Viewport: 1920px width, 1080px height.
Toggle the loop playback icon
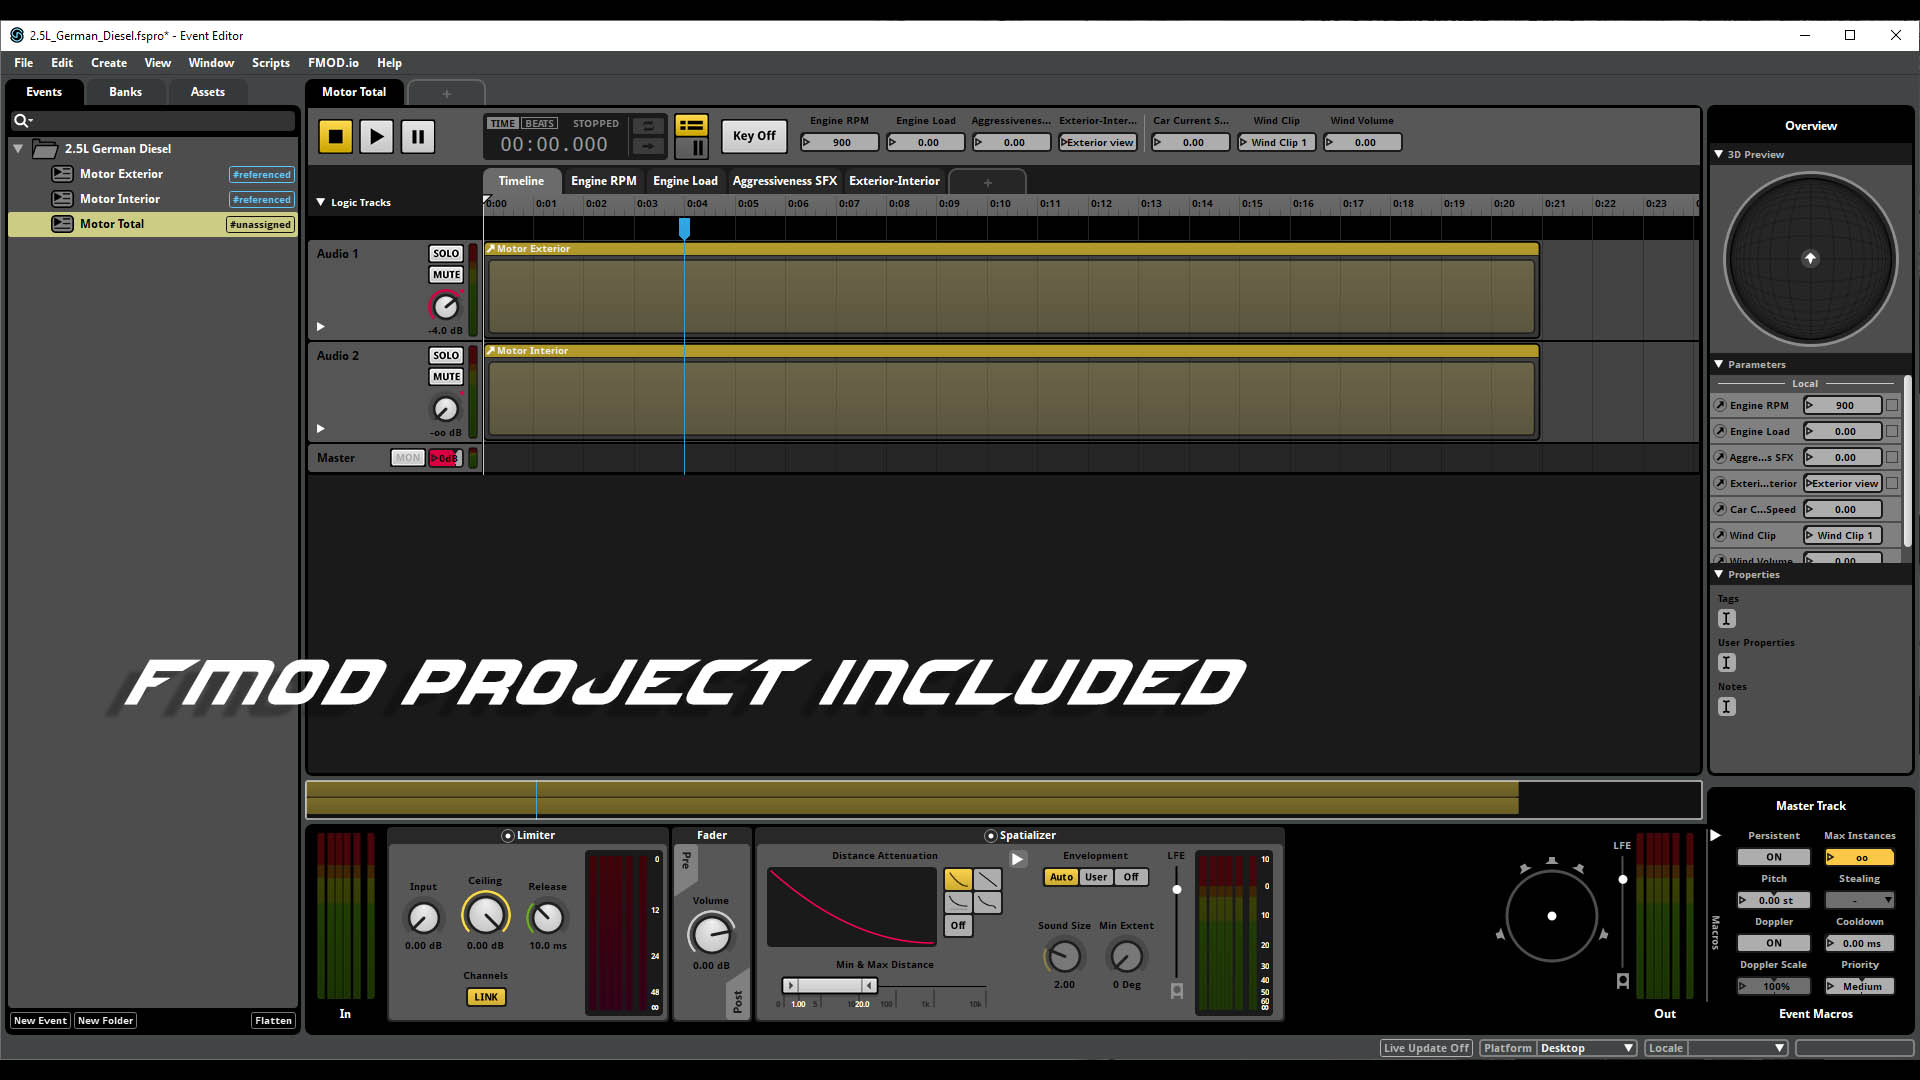[x=648, y=126]
